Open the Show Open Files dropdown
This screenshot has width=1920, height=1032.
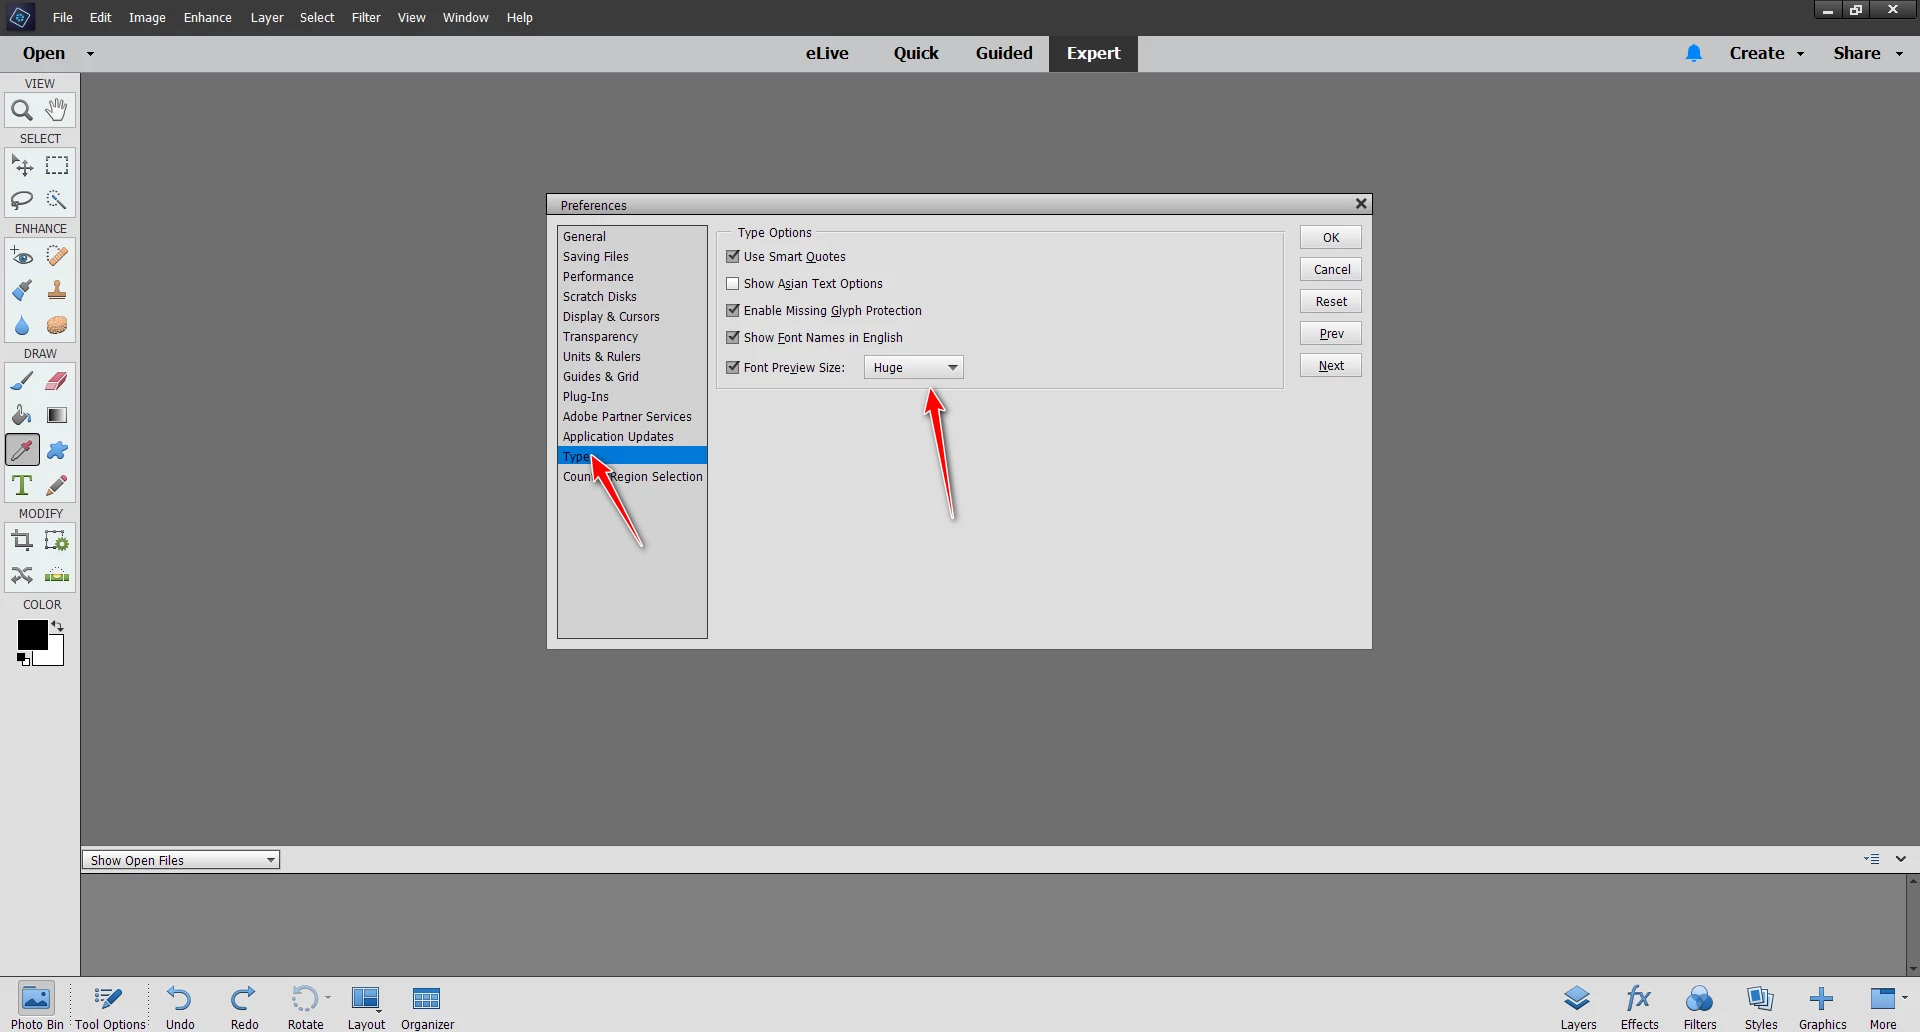pyautogui.click(x=181, y=860)
